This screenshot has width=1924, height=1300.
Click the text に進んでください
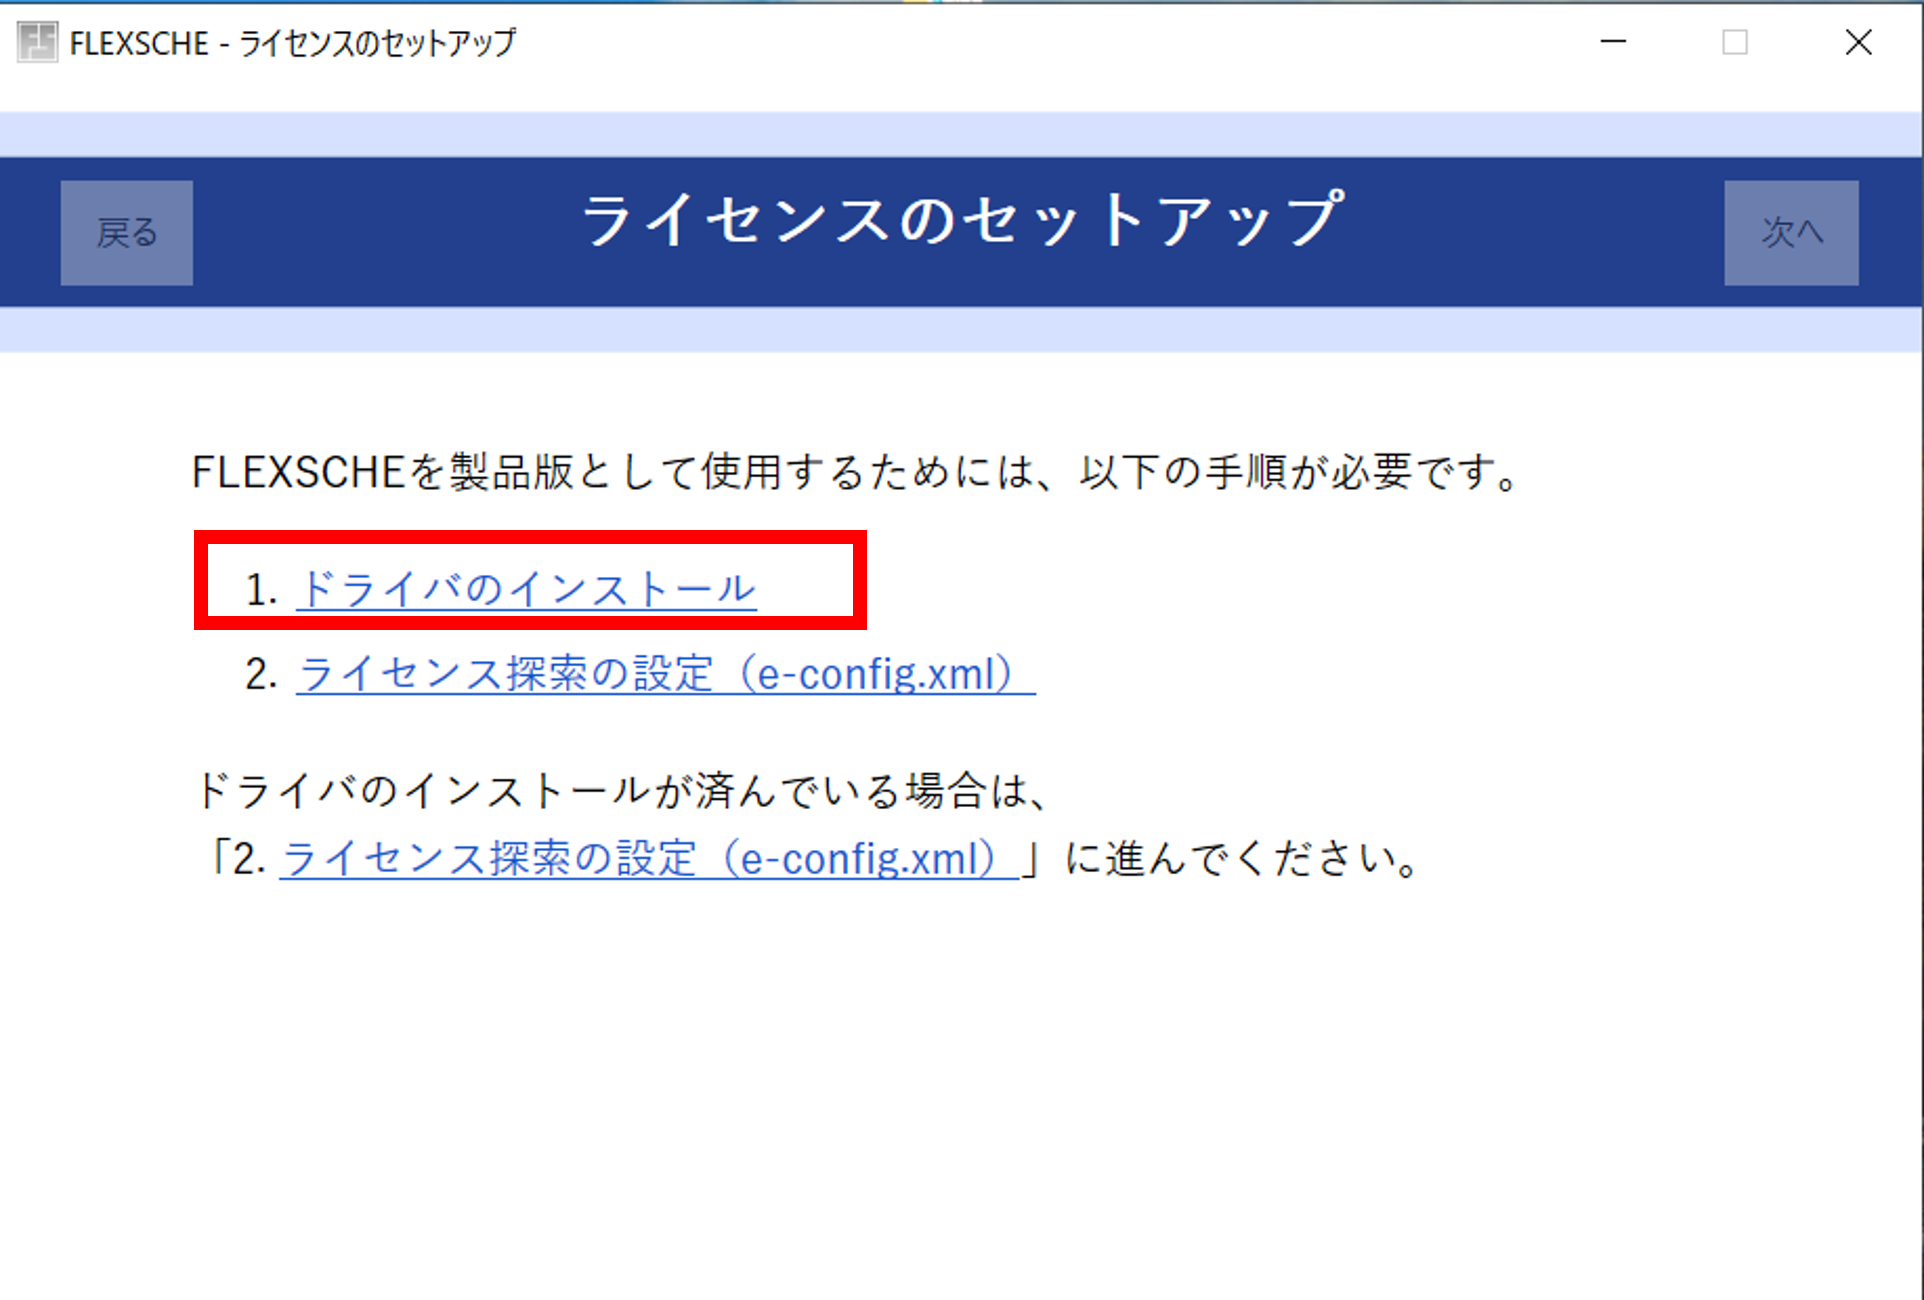1240,859
